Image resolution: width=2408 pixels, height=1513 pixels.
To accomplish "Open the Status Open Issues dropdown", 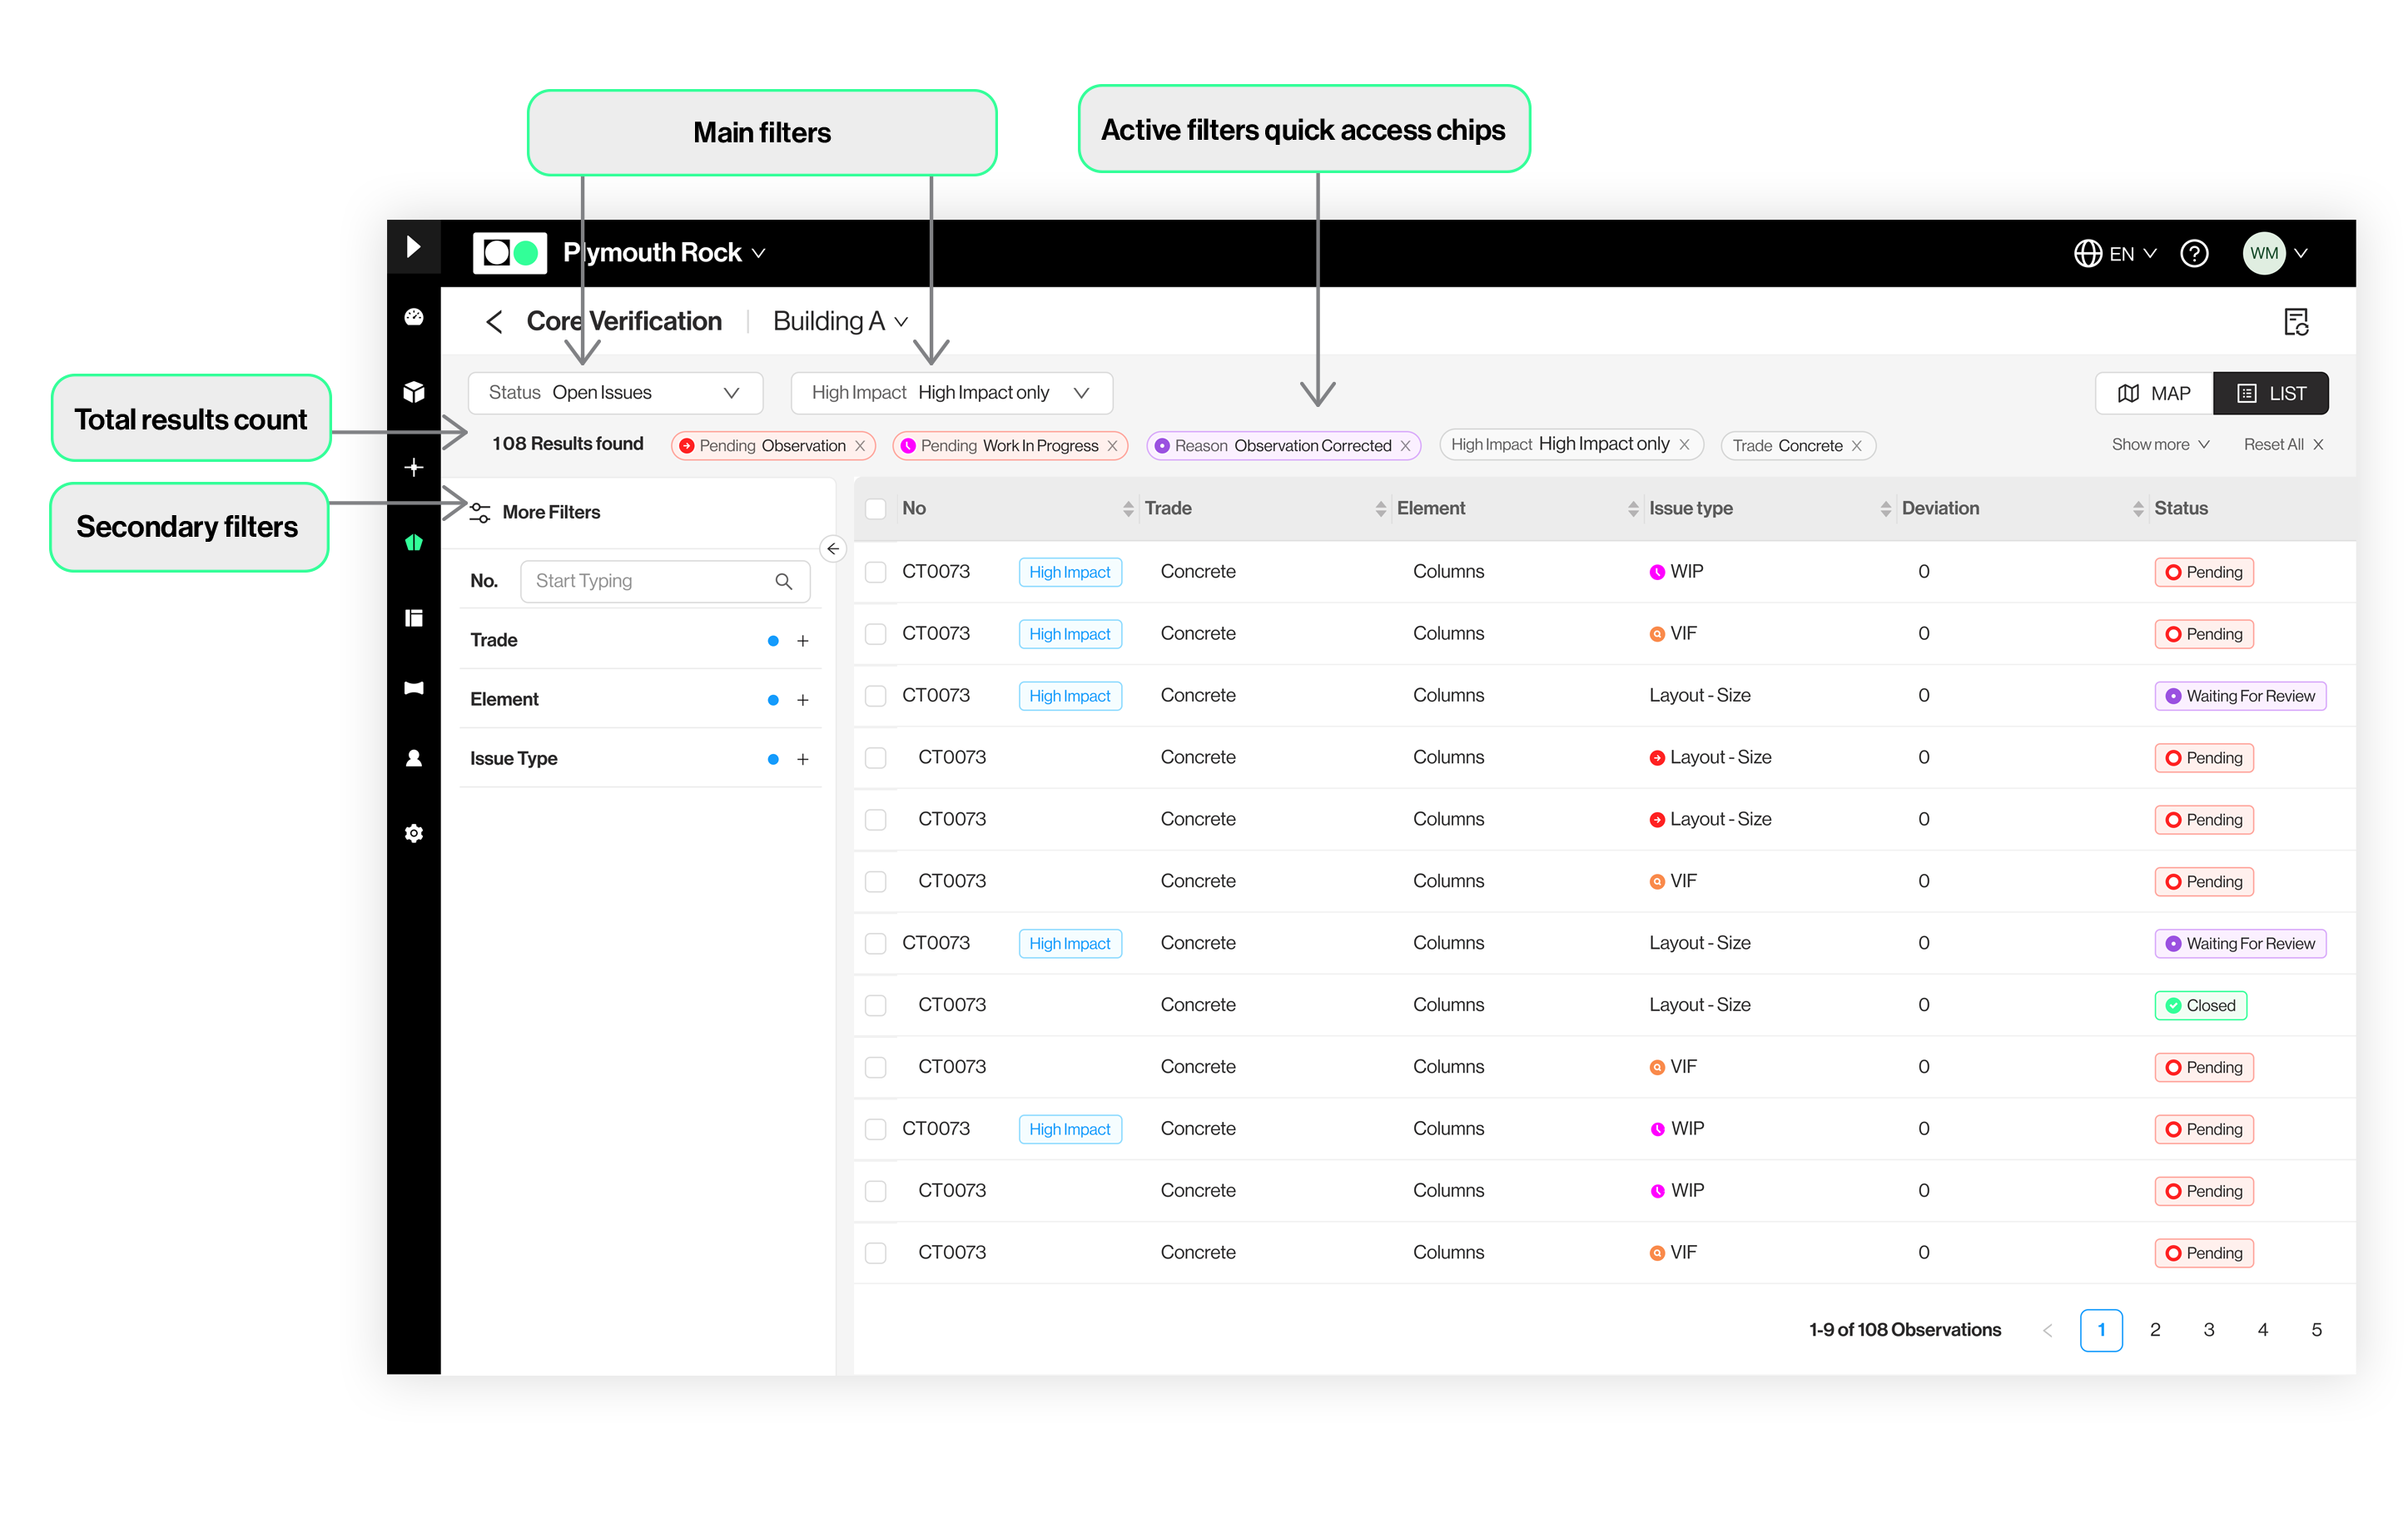I will point(615,393).
